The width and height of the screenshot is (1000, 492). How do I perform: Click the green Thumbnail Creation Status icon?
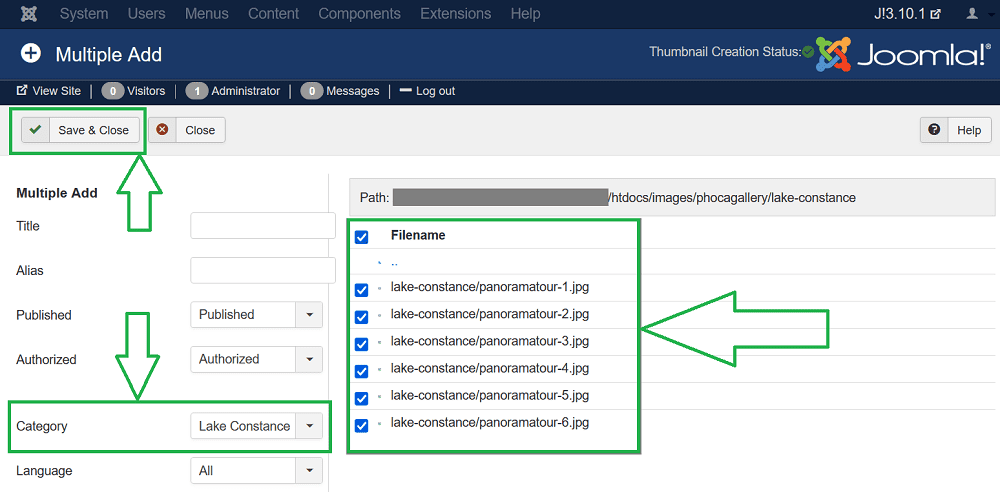coord(808,52)
